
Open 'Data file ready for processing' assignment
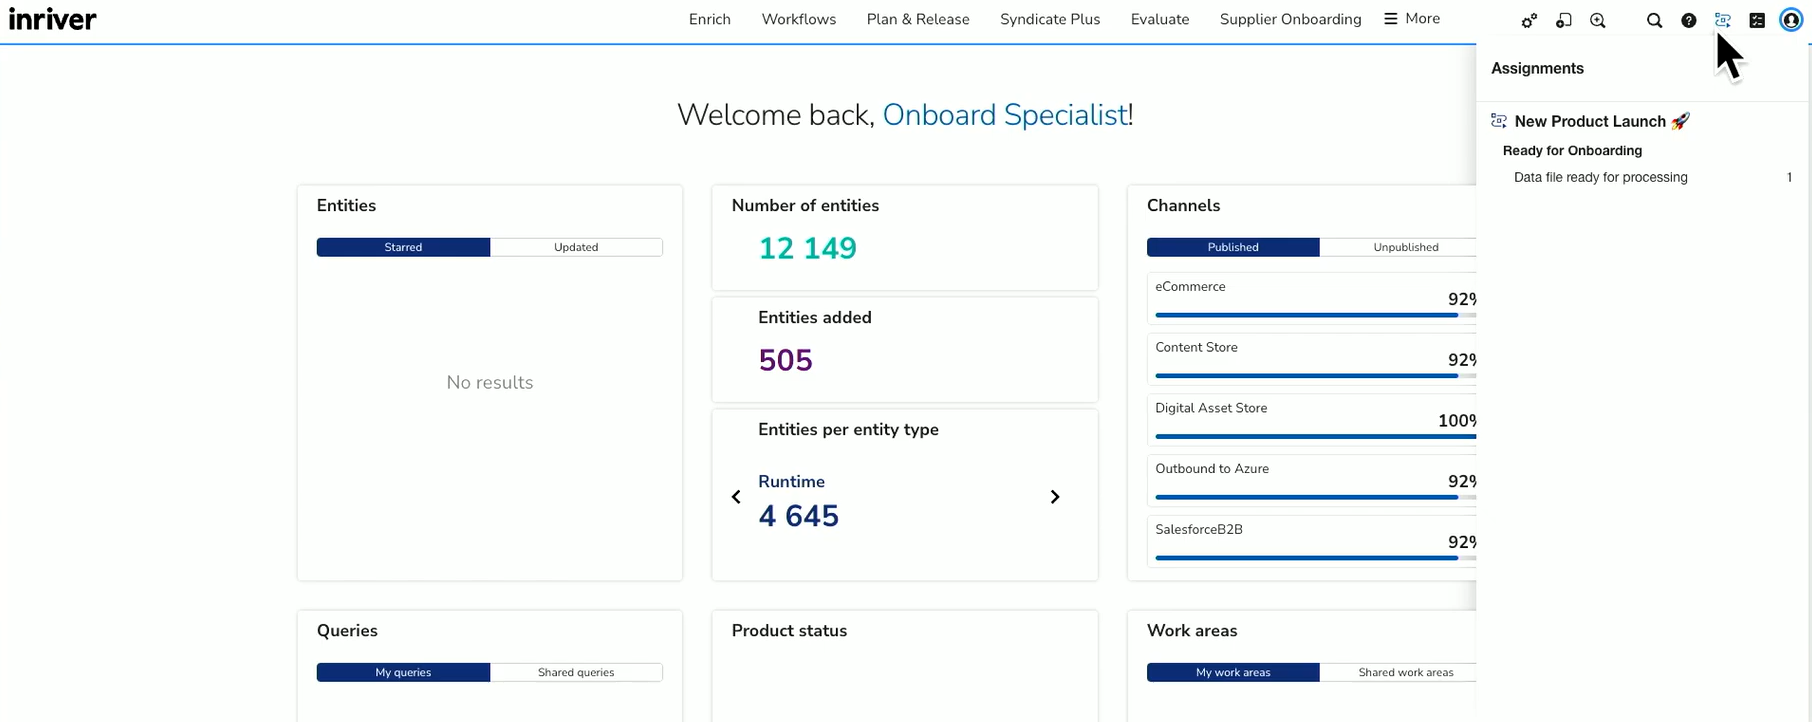pyautogui.click(x=1600, y=177)
